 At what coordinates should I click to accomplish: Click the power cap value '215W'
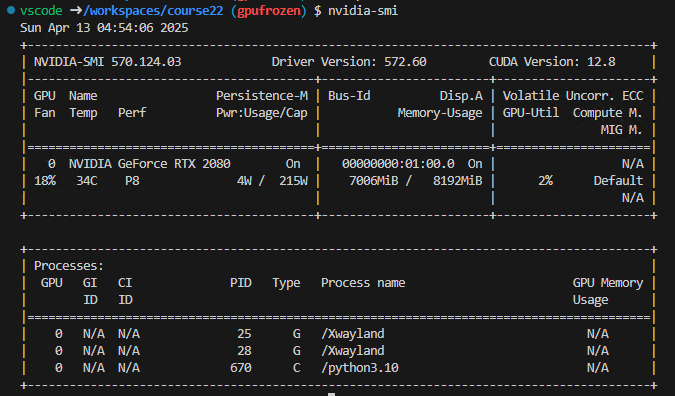293,181
